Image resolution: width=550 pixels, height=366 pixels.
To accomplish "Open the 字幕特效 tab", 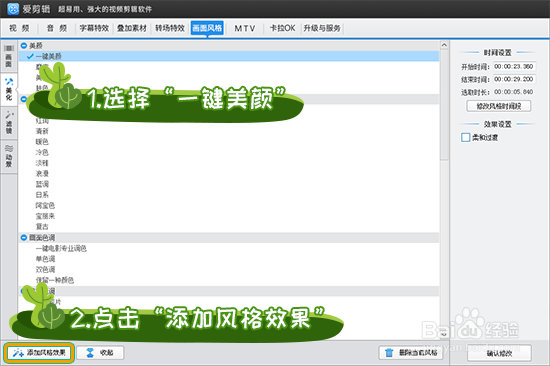I will 94,28.
